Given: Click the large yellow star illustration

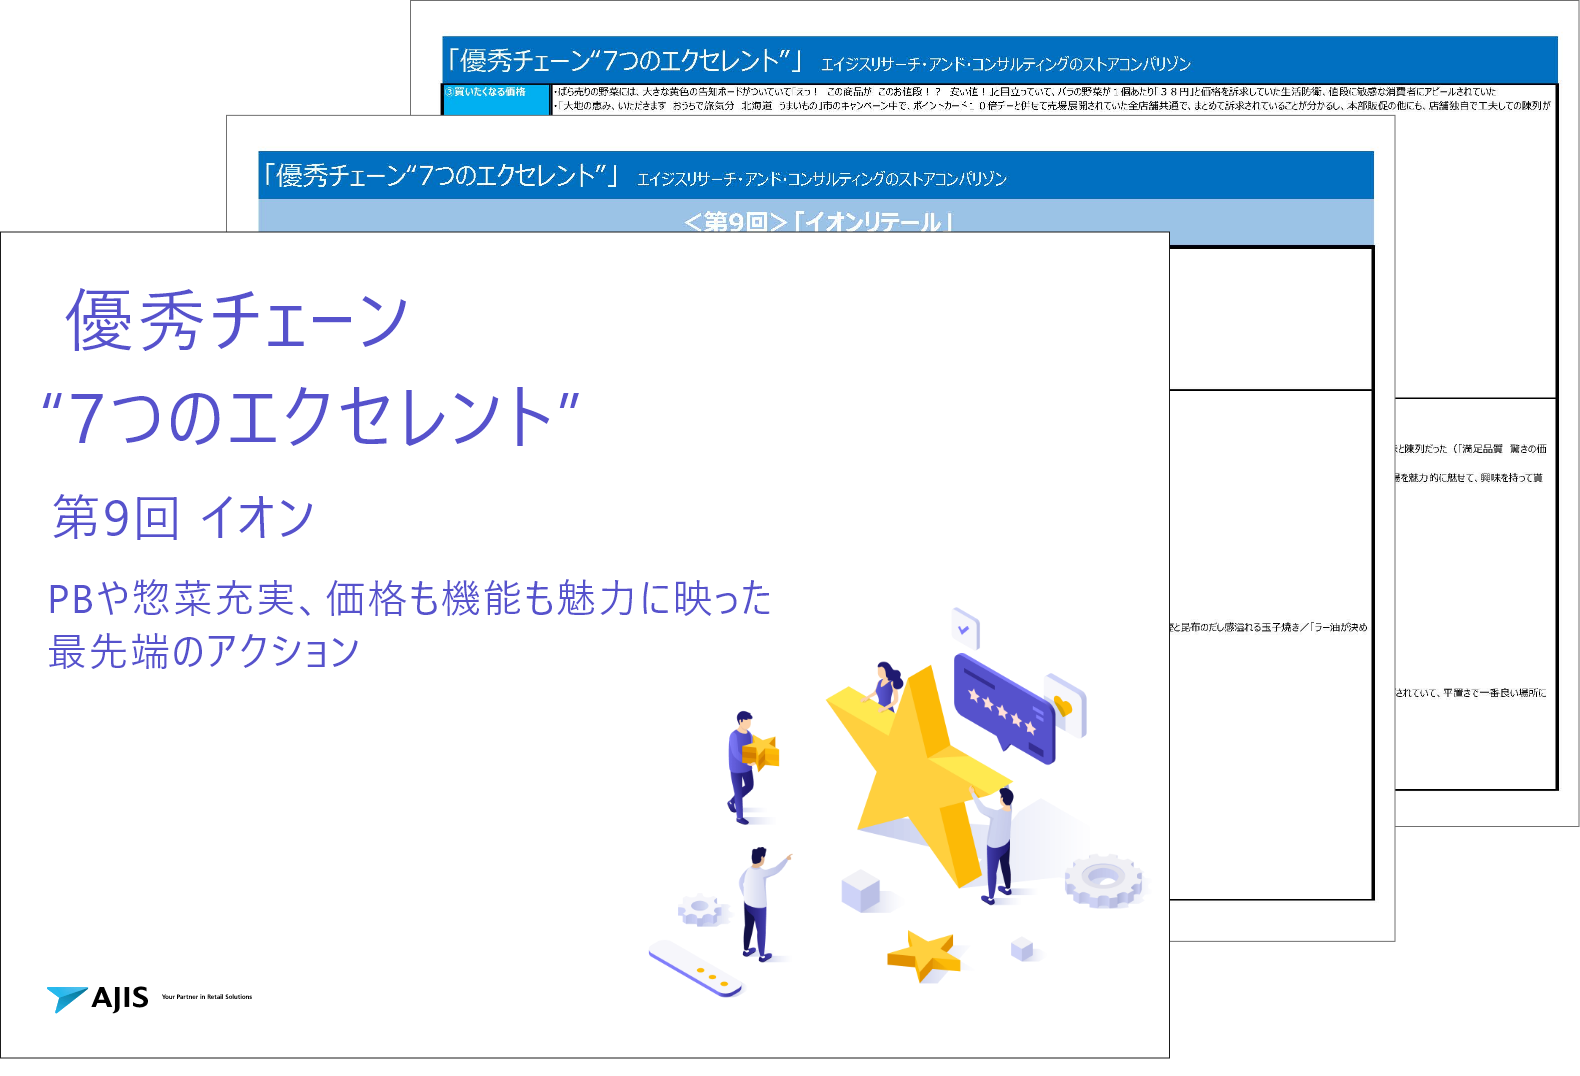Looking at the screenshot, I should 918,775.
